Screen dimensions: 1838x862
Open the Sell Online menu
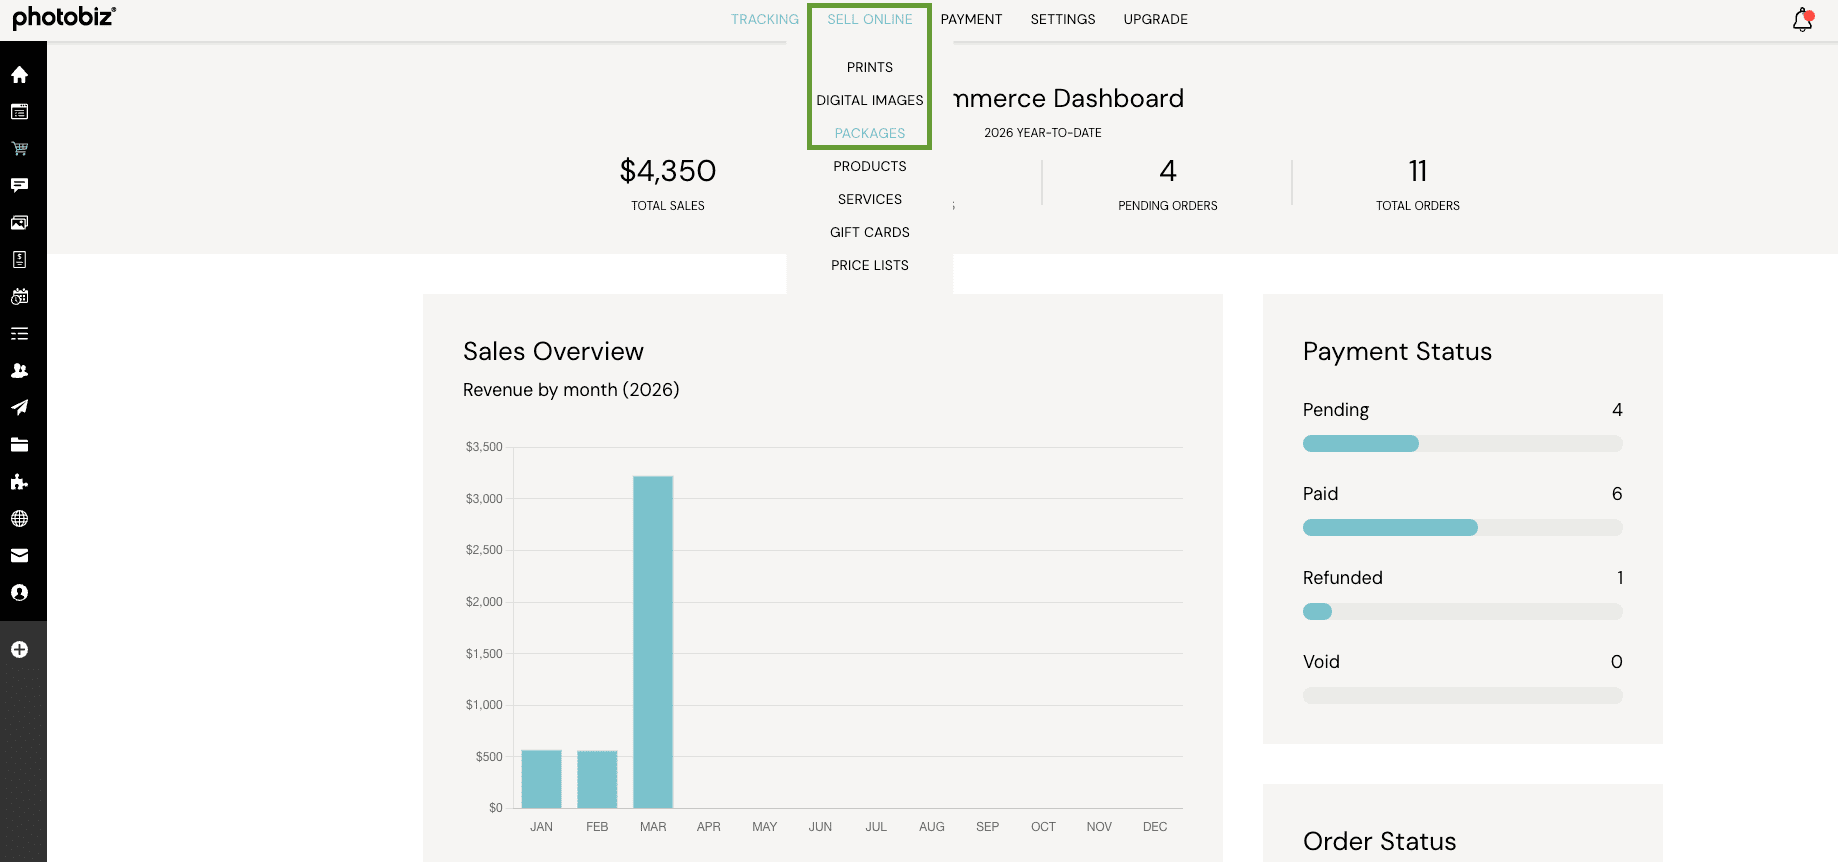[x=870, y=19]
